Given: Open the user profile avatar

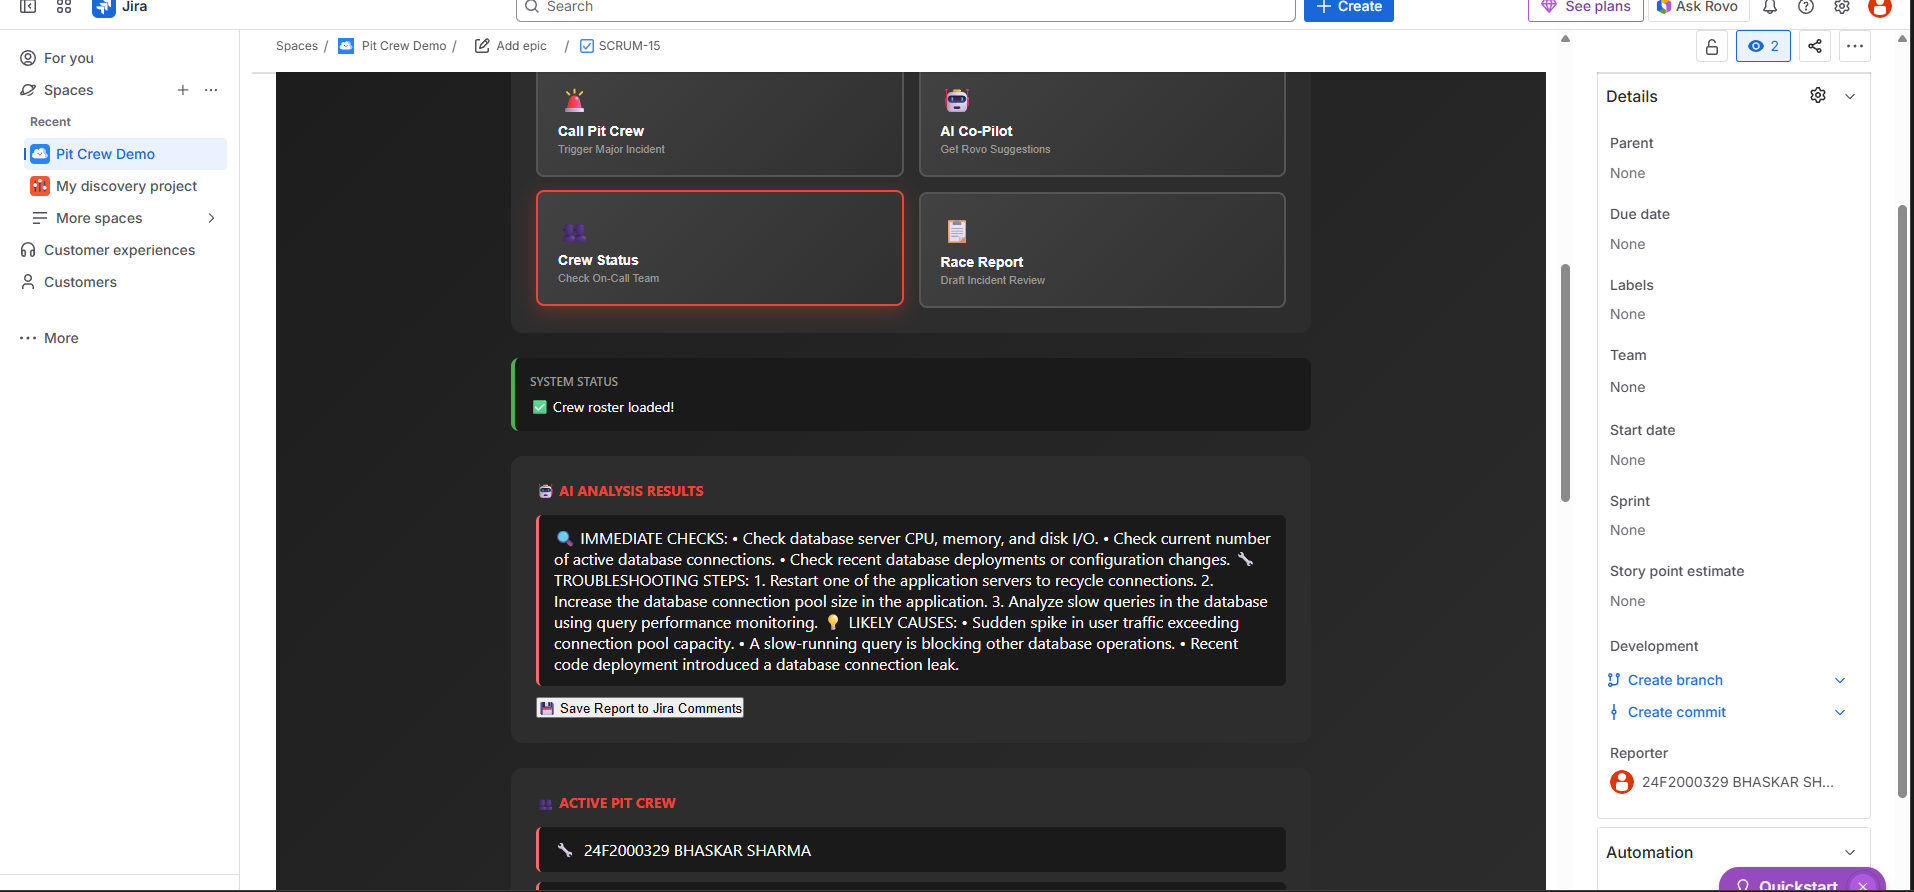Looking at the screenshot, I should tap(1880, 7).
